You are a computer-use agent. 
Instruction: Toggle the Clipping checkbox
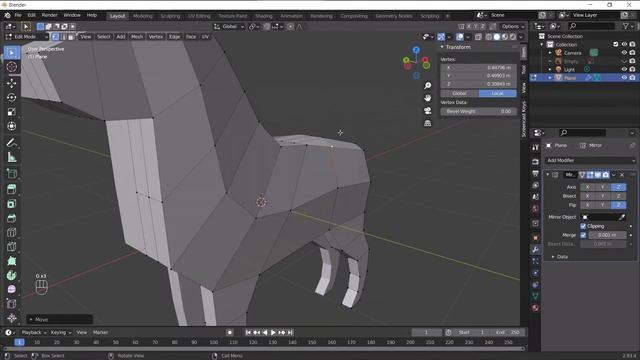tap(583, 226)
